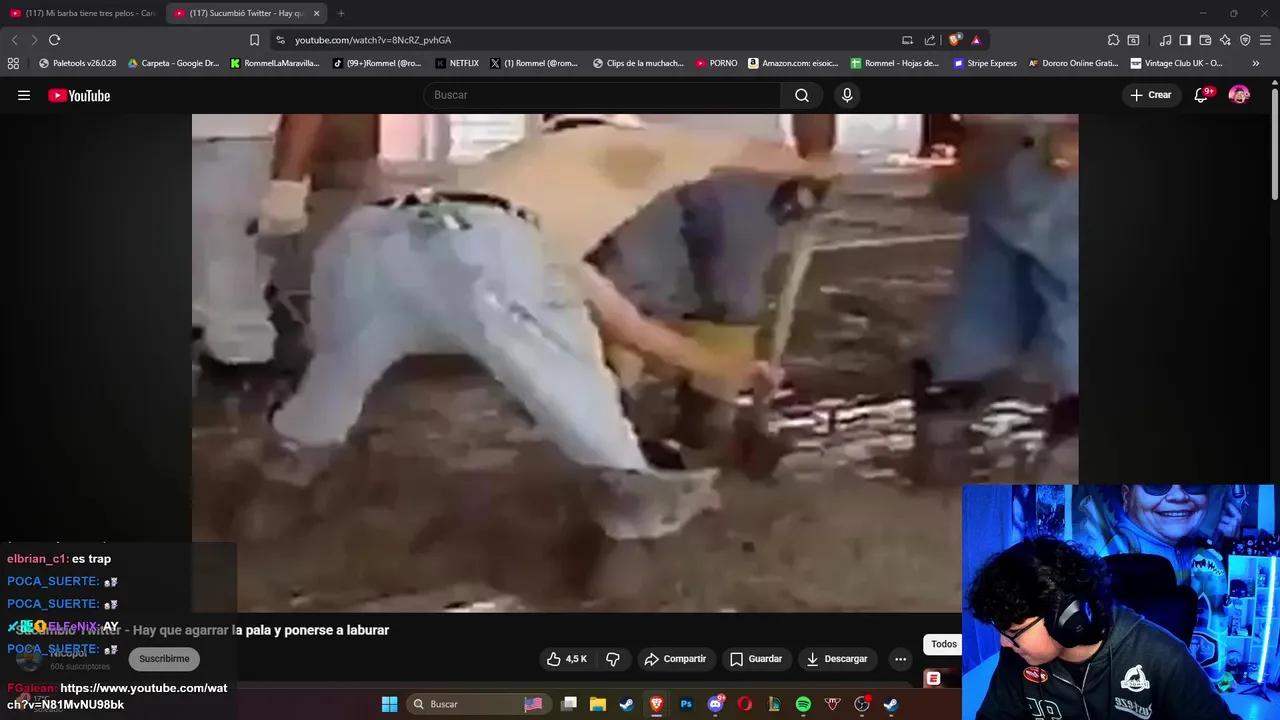Open the Amazon.com bookmark
Image resolution: width=1280 pixels, height=720 pixels.
[793, 63]
